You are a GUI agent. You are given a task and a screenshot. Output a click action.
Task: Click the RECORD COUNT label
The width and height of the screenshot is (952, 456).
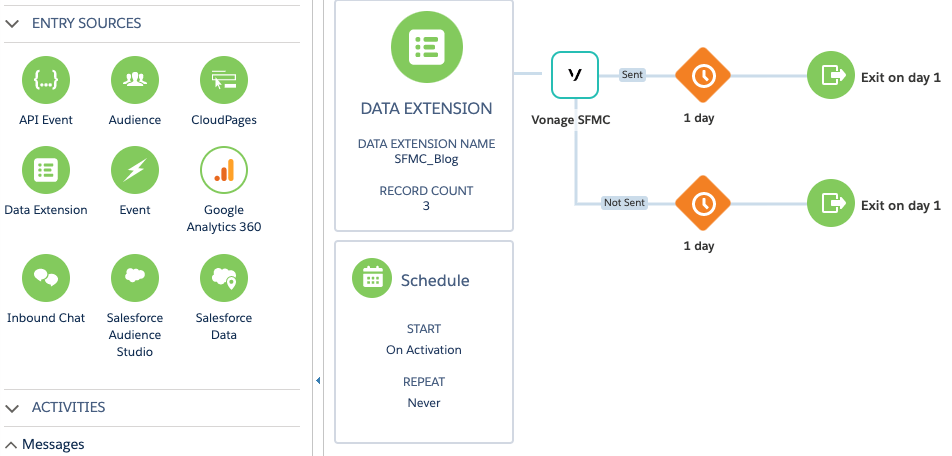point(426,191)
